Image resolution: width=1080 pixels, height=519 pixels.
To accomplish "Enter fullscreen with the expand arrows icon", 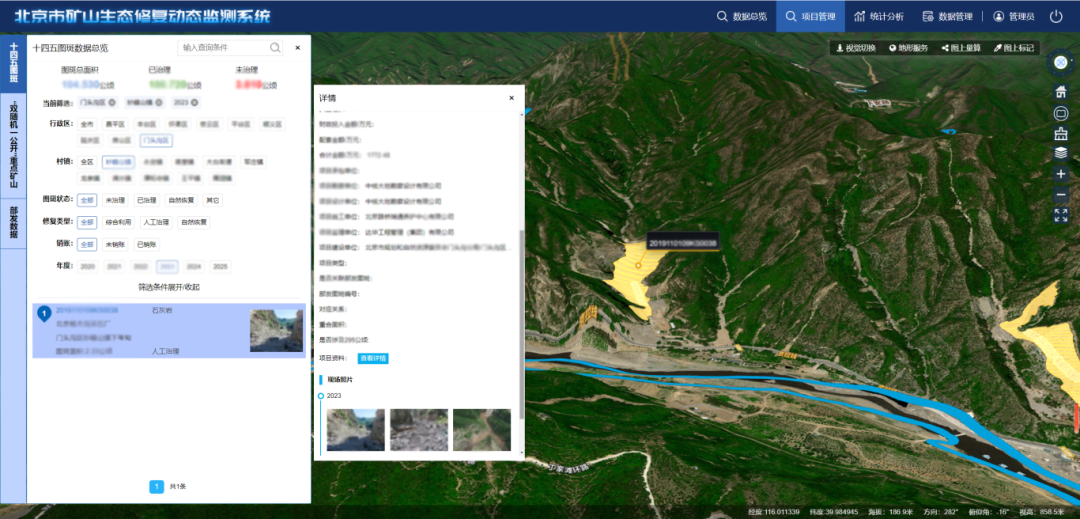I will (1061, 214).
